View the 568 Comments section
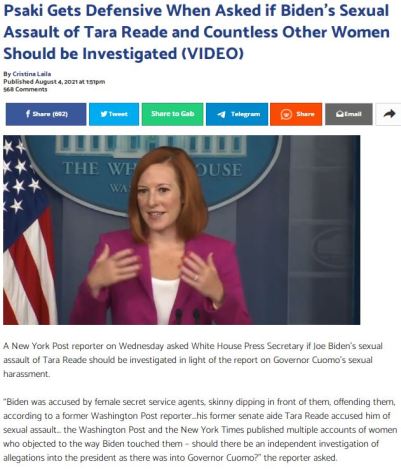The height and width of the screenshot is (469, 401). click(x=25, y=89)
